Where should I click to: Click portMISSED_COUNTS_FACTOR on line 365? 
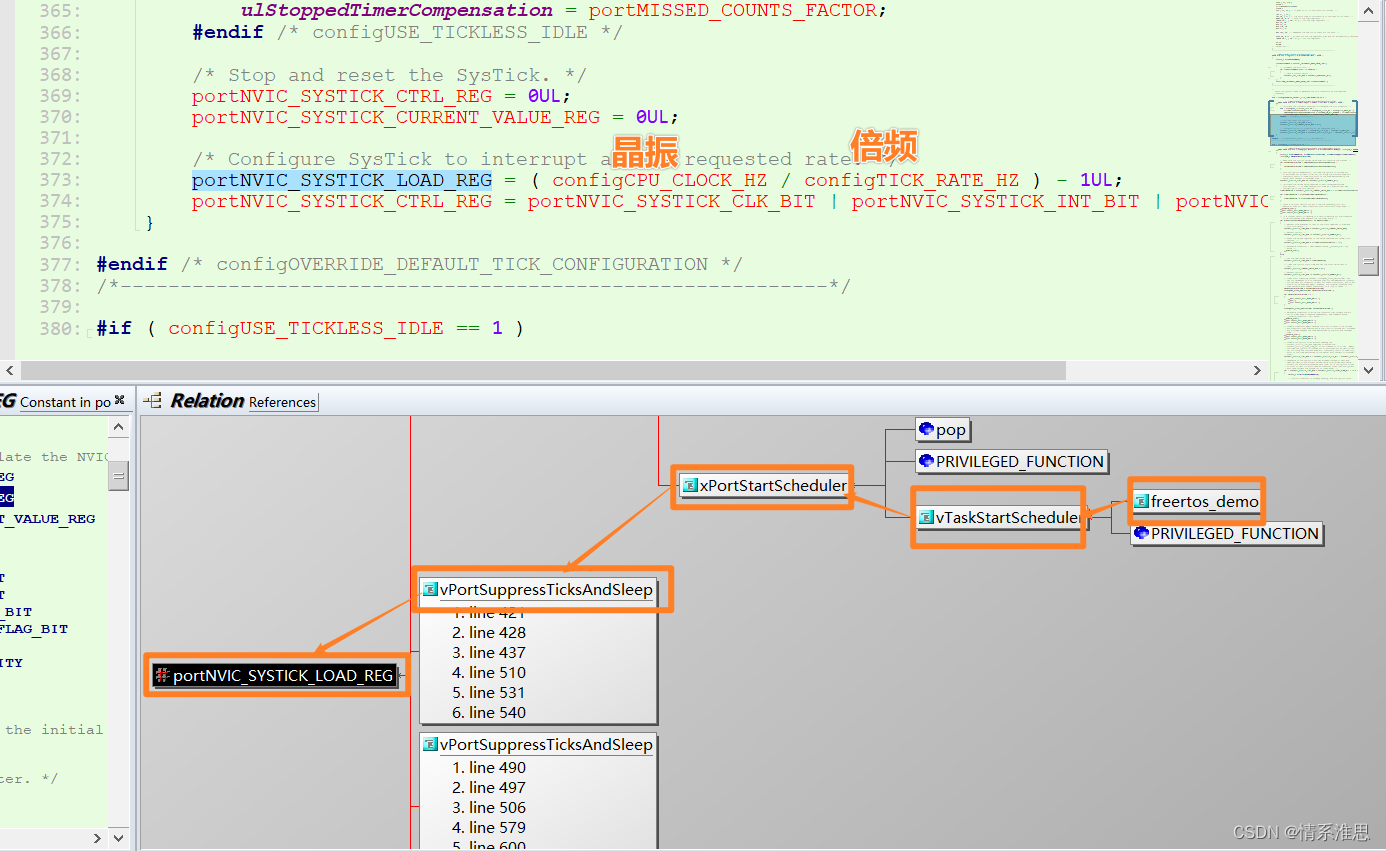tap(732, 11)
